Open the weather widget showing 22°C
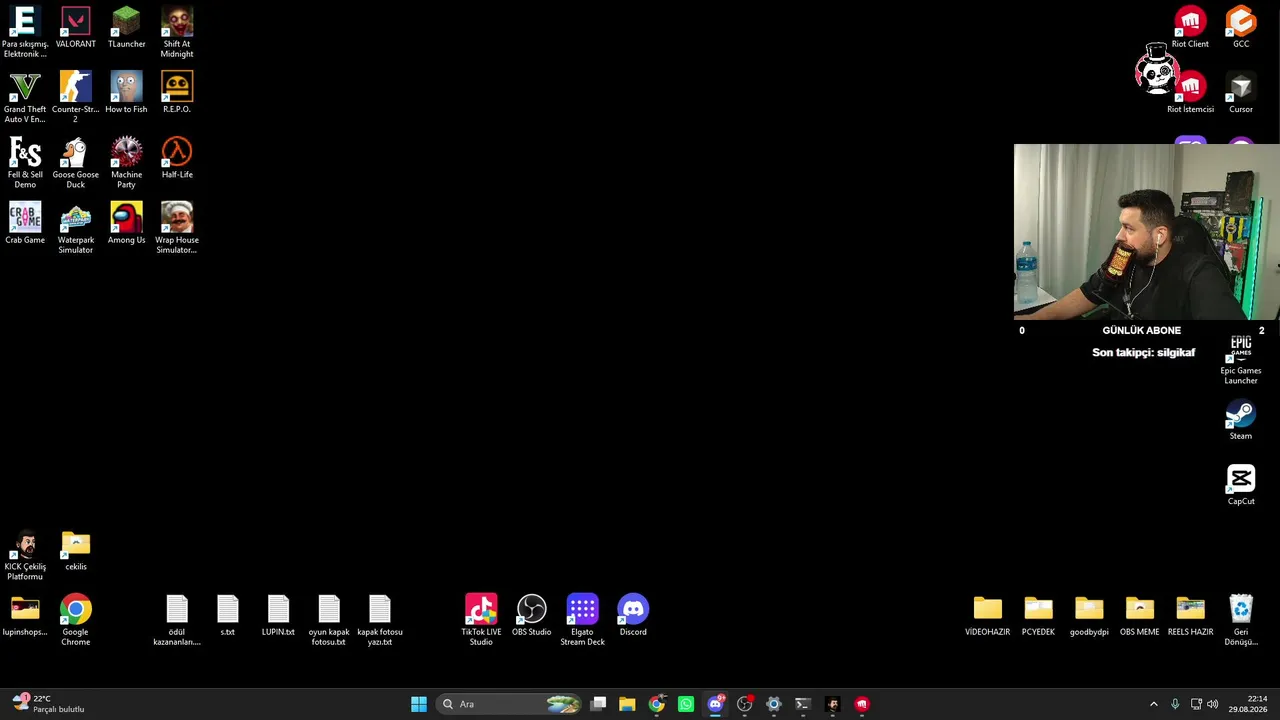Image resolution: width=1280 pixels, height=720 pixels. [48, 704]
